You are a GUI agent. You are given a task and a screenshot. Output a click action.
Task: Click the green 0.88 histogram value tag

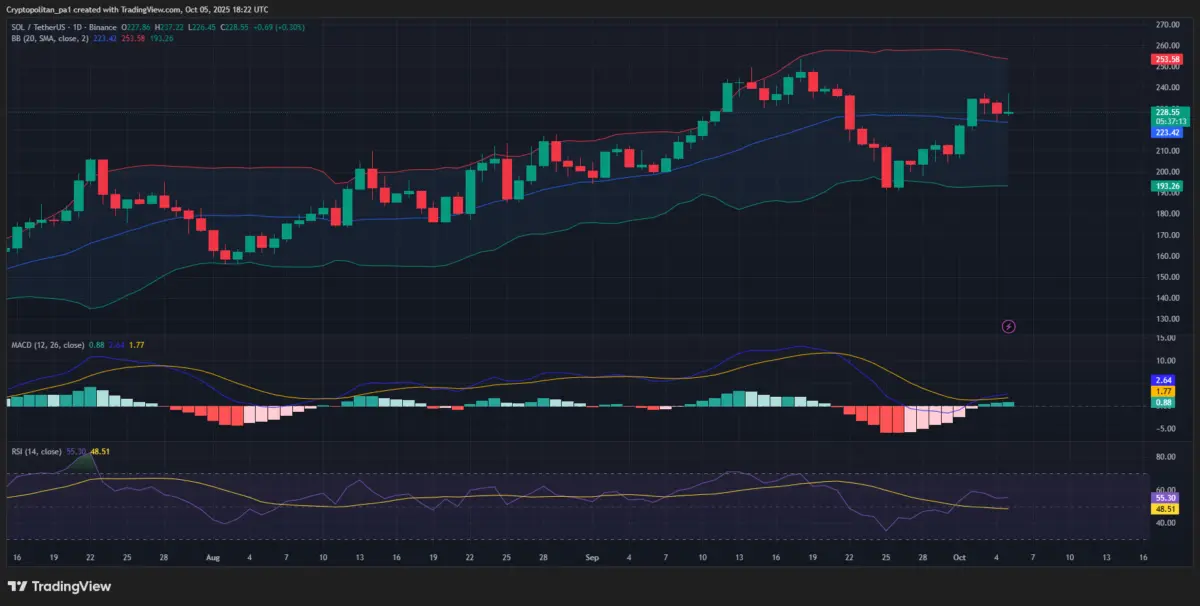[x=1165, y=402]
